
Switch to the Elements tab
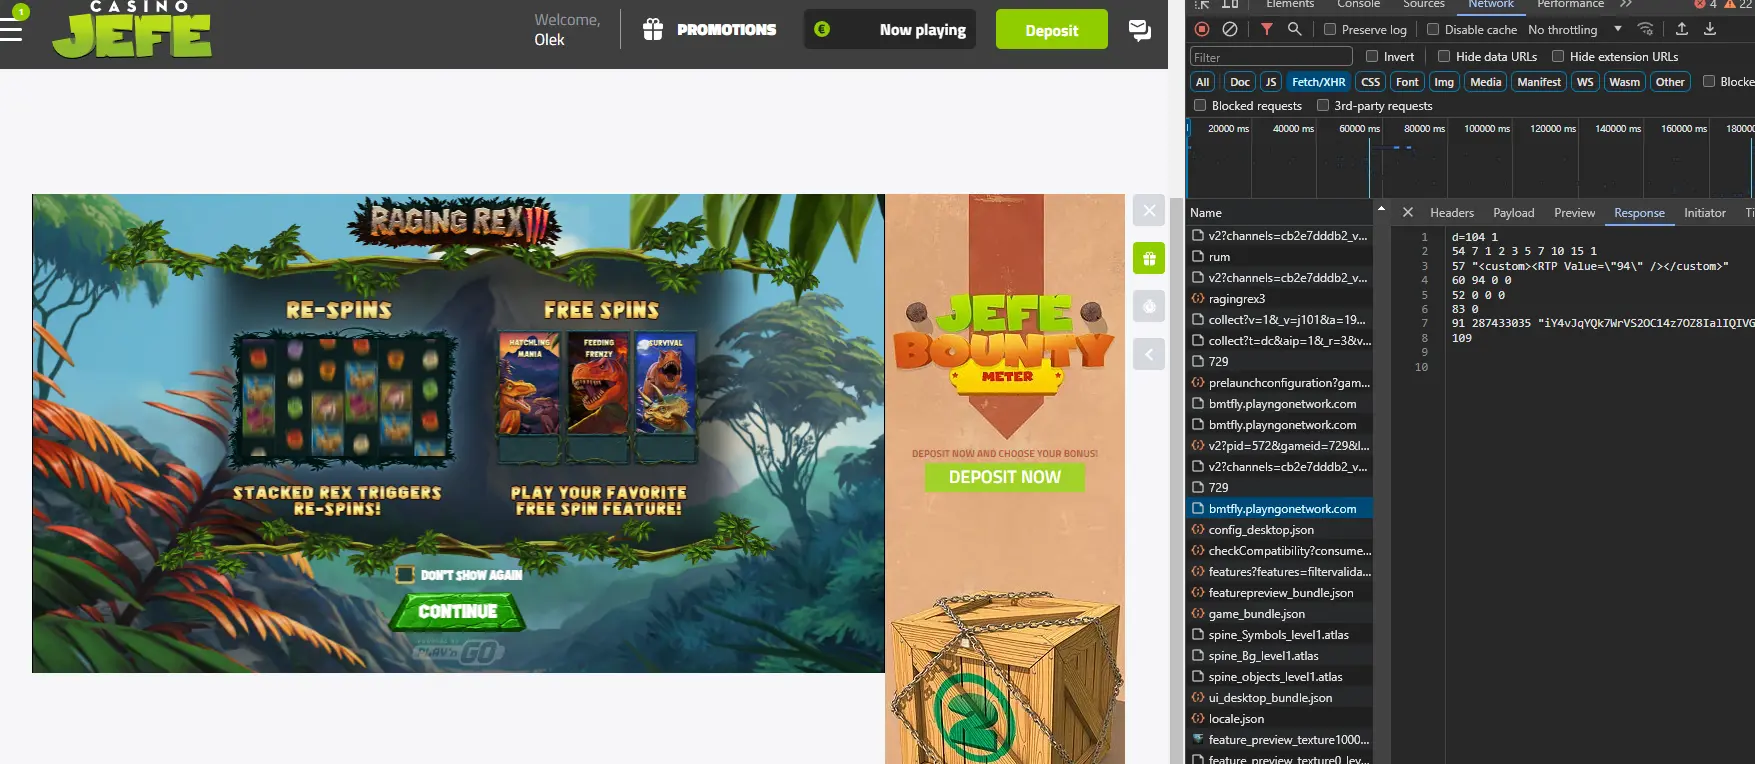coord(1290,4)
